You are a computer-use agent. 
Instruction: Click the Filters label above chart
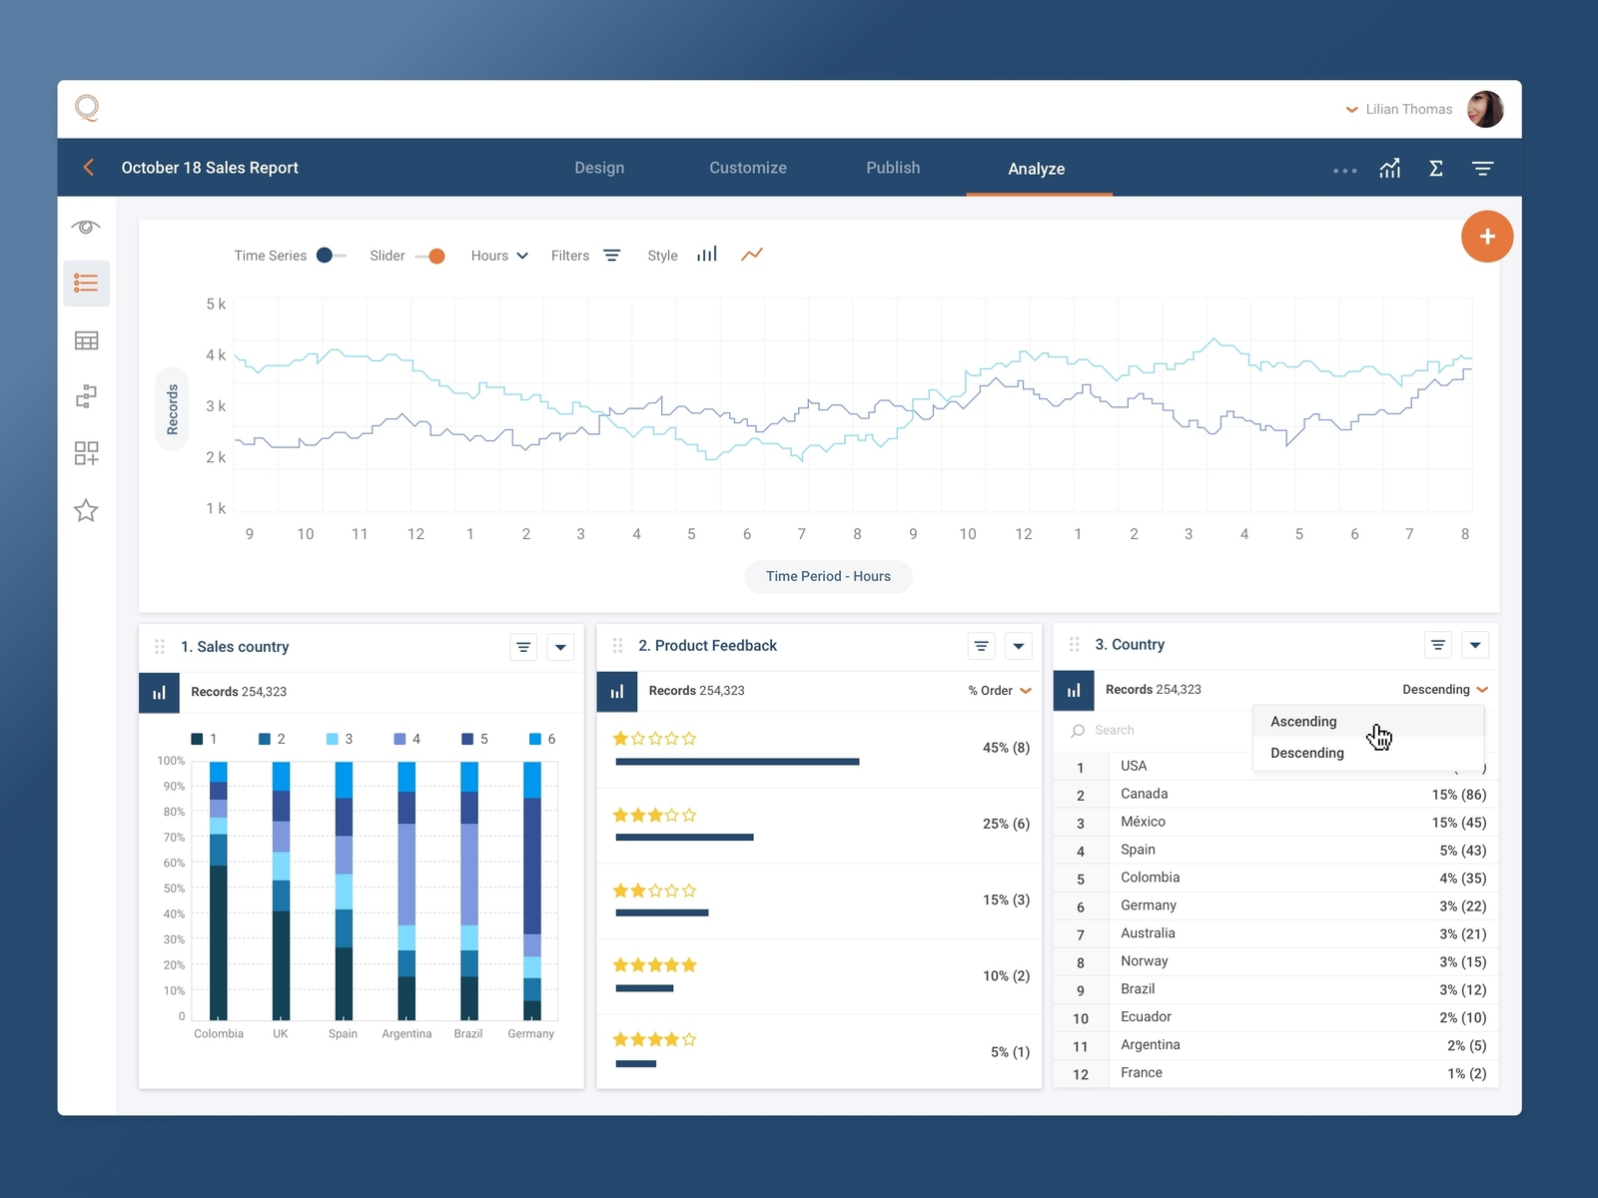click(x=570, y=256)
